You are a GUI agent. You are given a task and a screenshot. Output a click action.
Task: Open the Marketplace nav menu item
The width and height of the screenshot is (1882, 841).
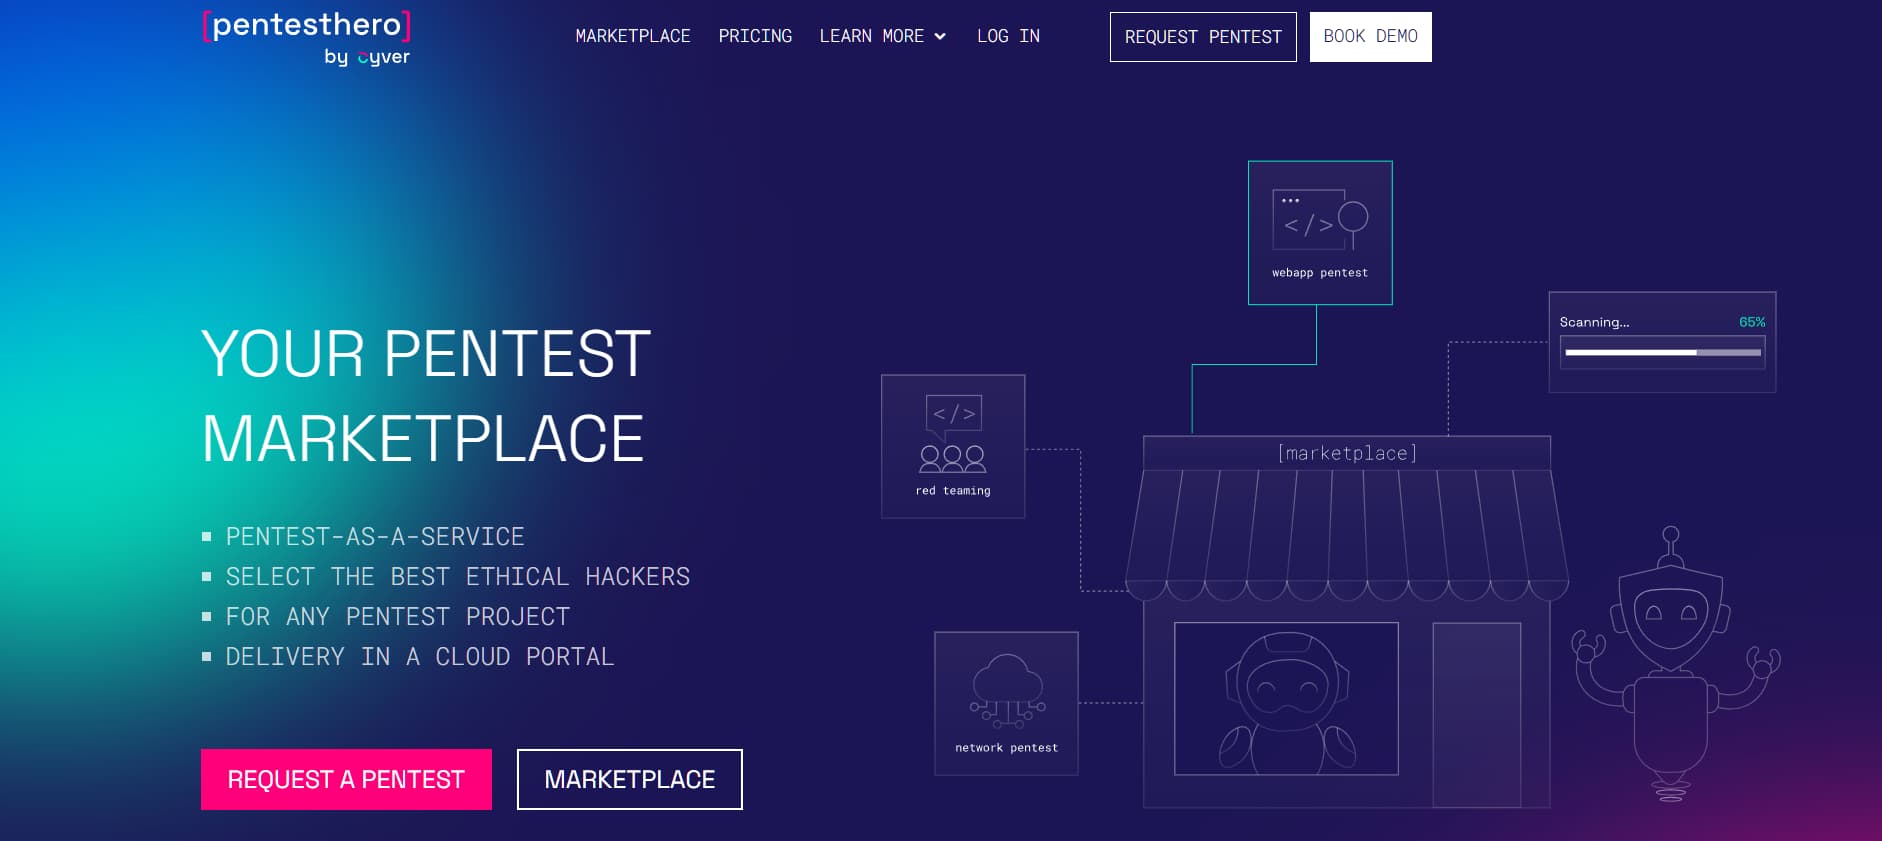tap(633, 36)
